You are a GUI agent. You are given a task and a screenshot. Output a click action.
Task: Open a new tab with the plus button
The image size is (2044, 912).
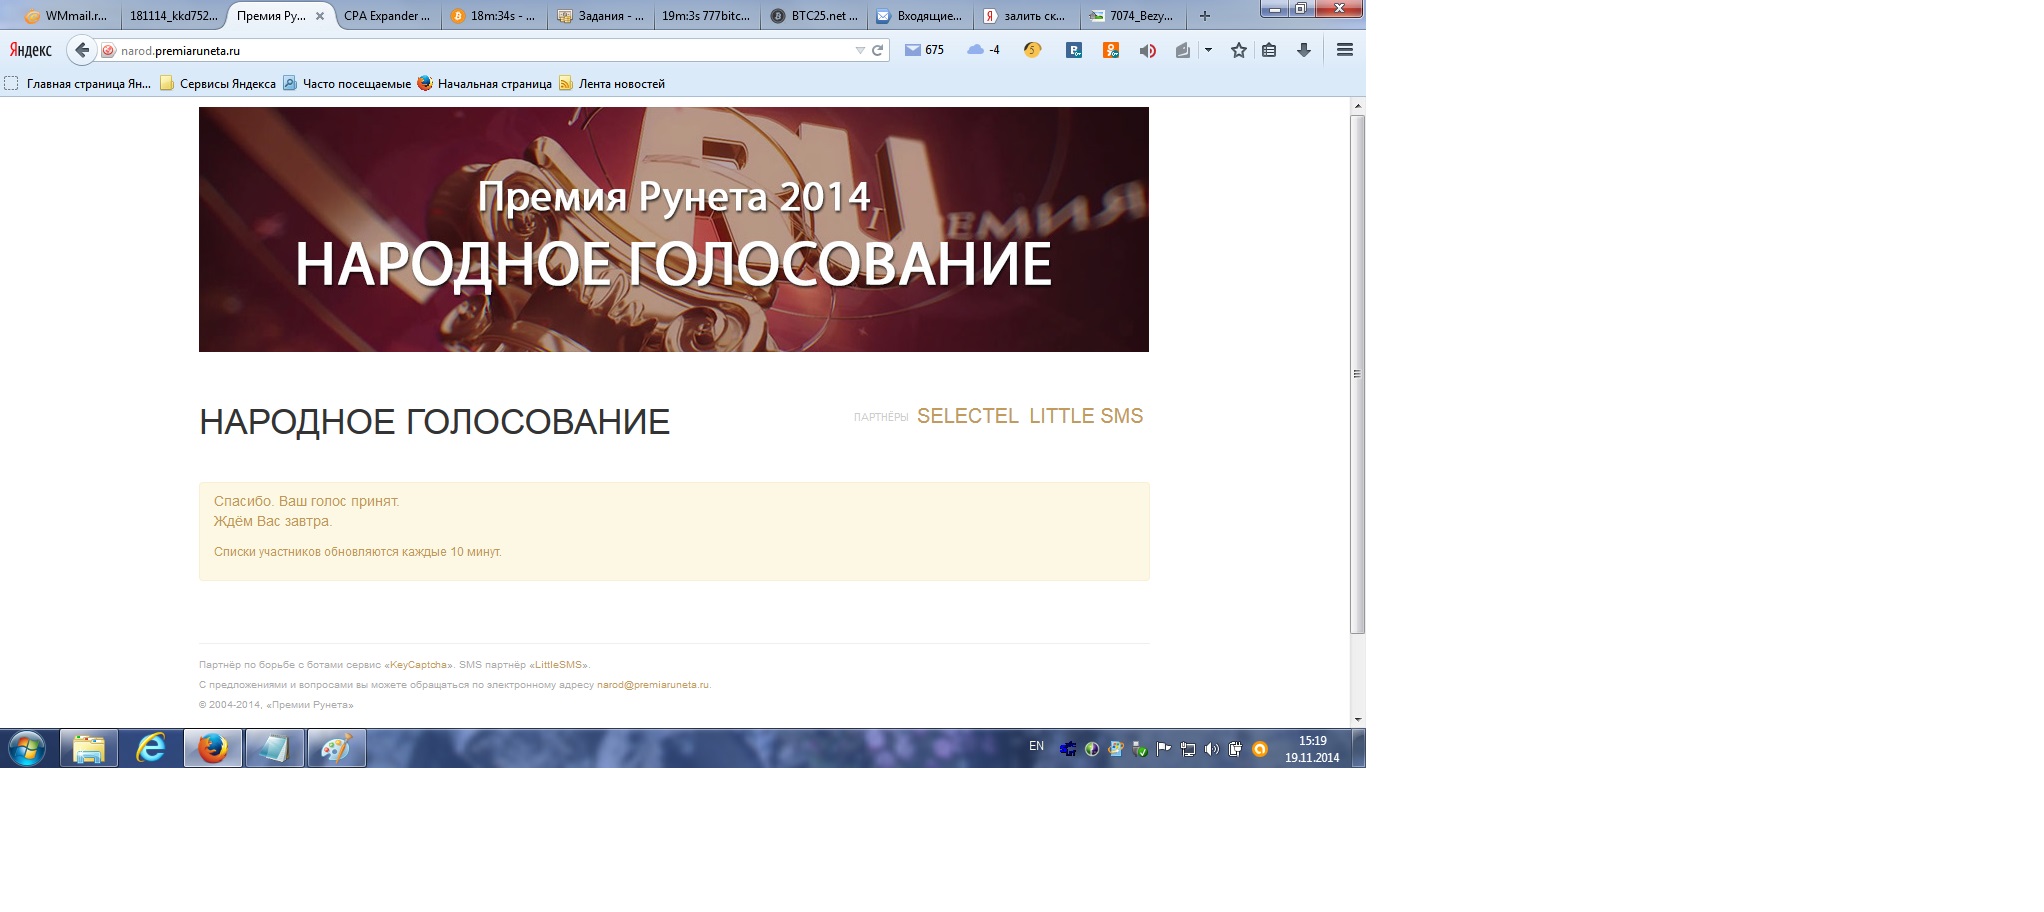1205,16
